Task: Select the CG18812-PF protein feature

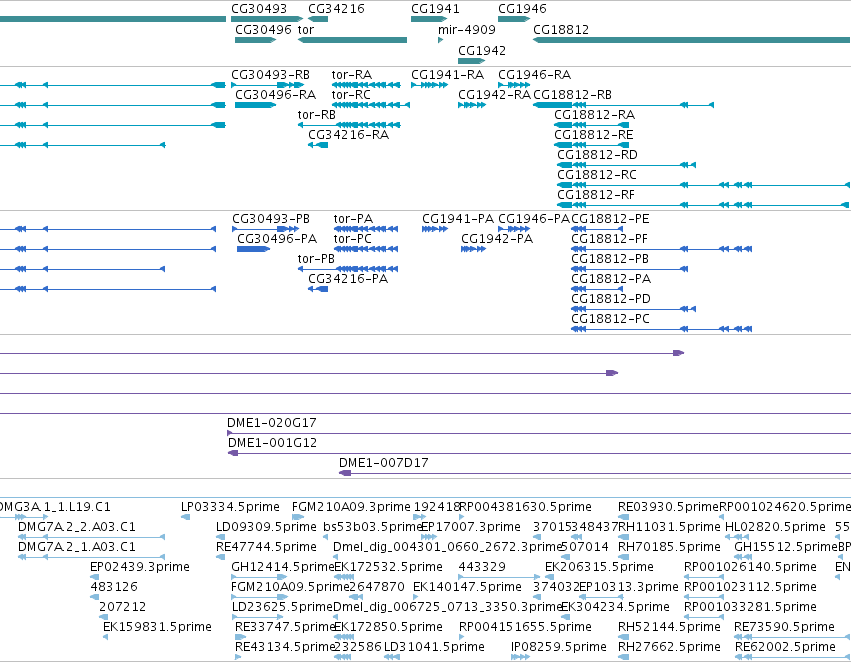Action: click(662, 249)
